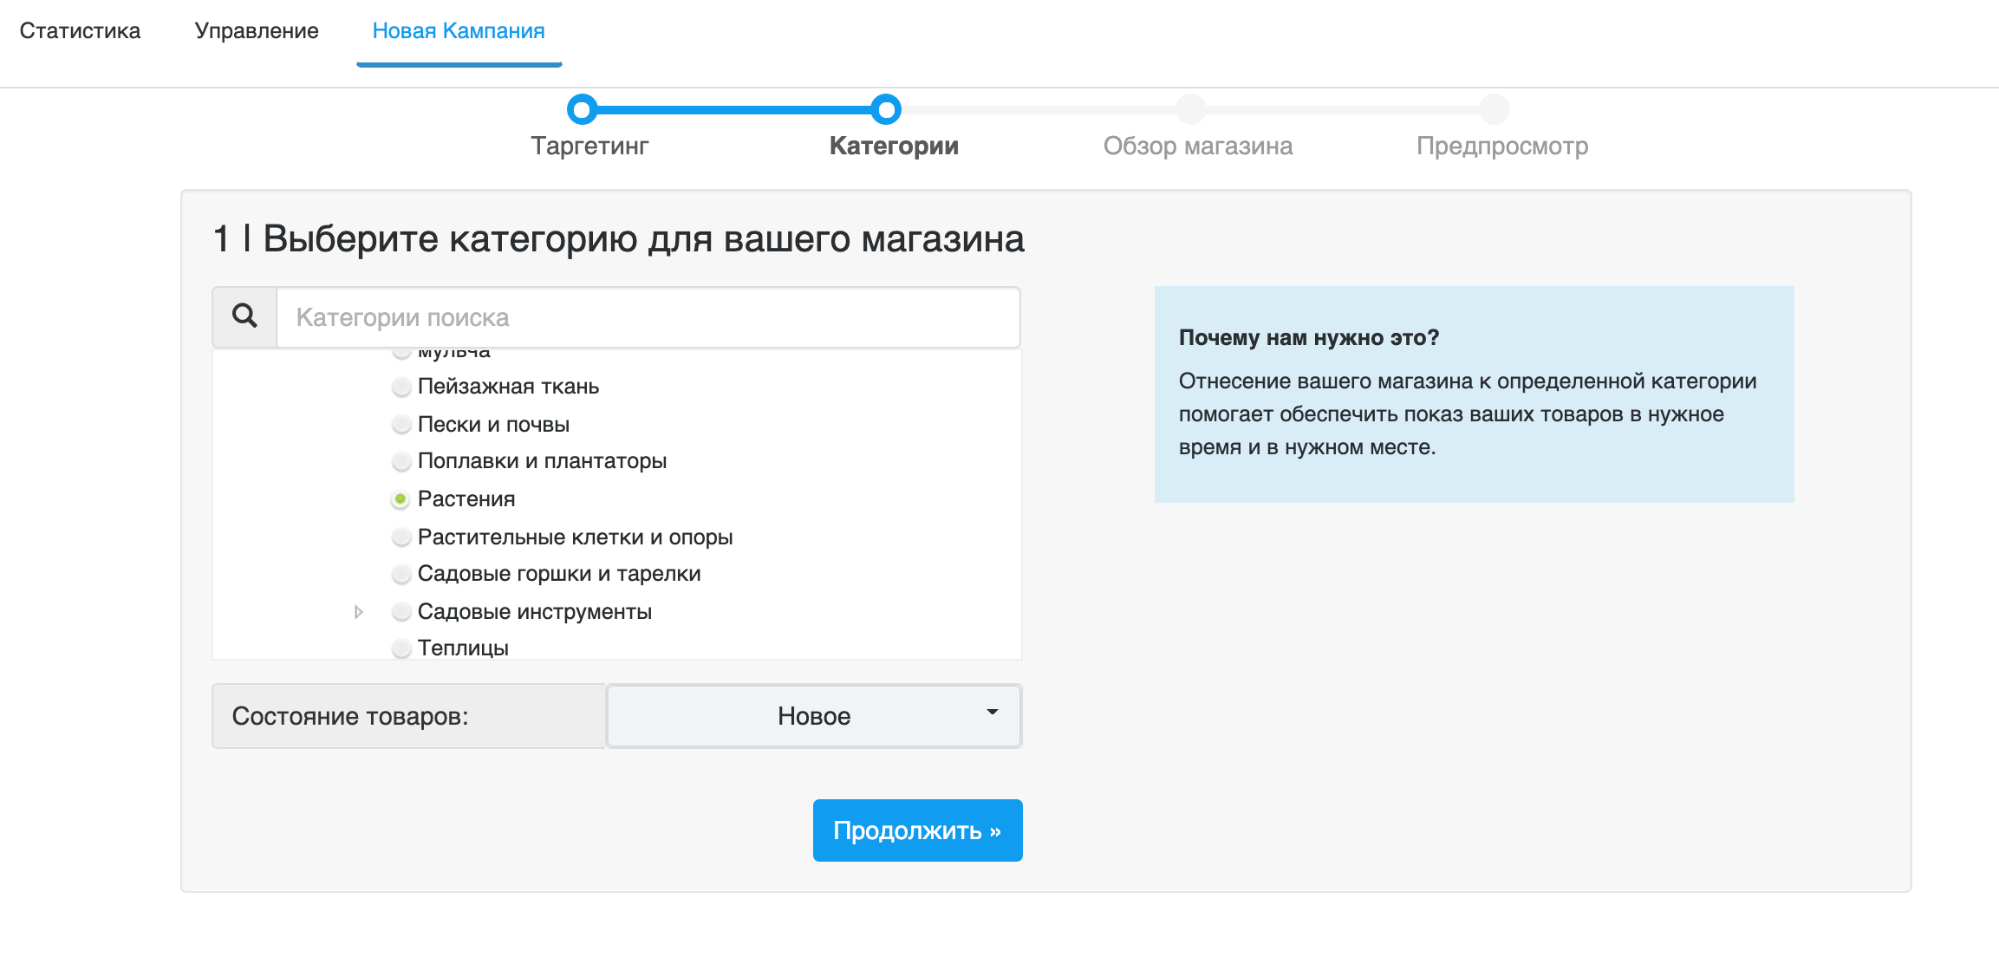
Task: Click the Таргетинг progress circle marker
Action: click(x=582, y=109)
